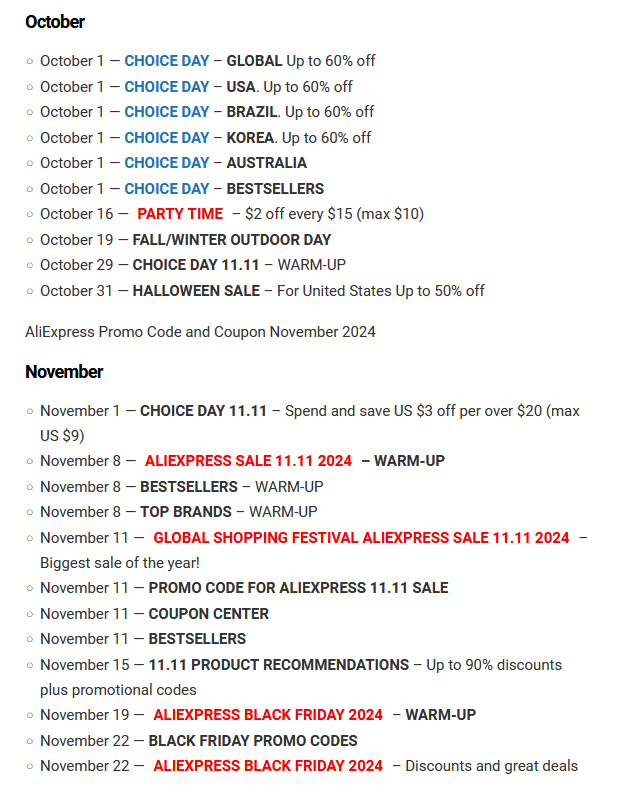Open GLOBAL SHOPPING FESTIVAL ALIEXPRESS SALE link
Screen dimensions: 621x785
pyautogui.click(x=361, y=538)
